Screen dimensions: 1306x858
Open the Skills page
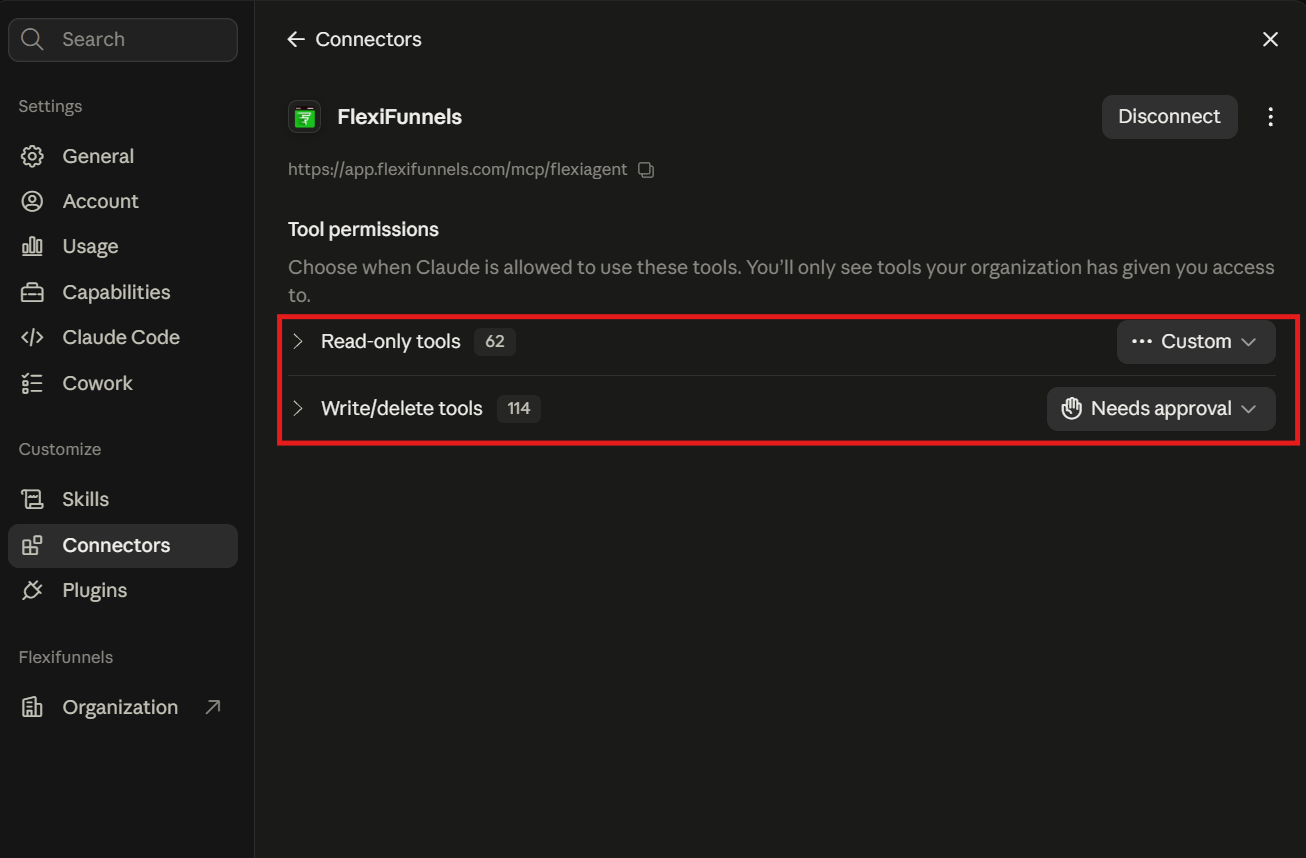click(x=123, y=499)
